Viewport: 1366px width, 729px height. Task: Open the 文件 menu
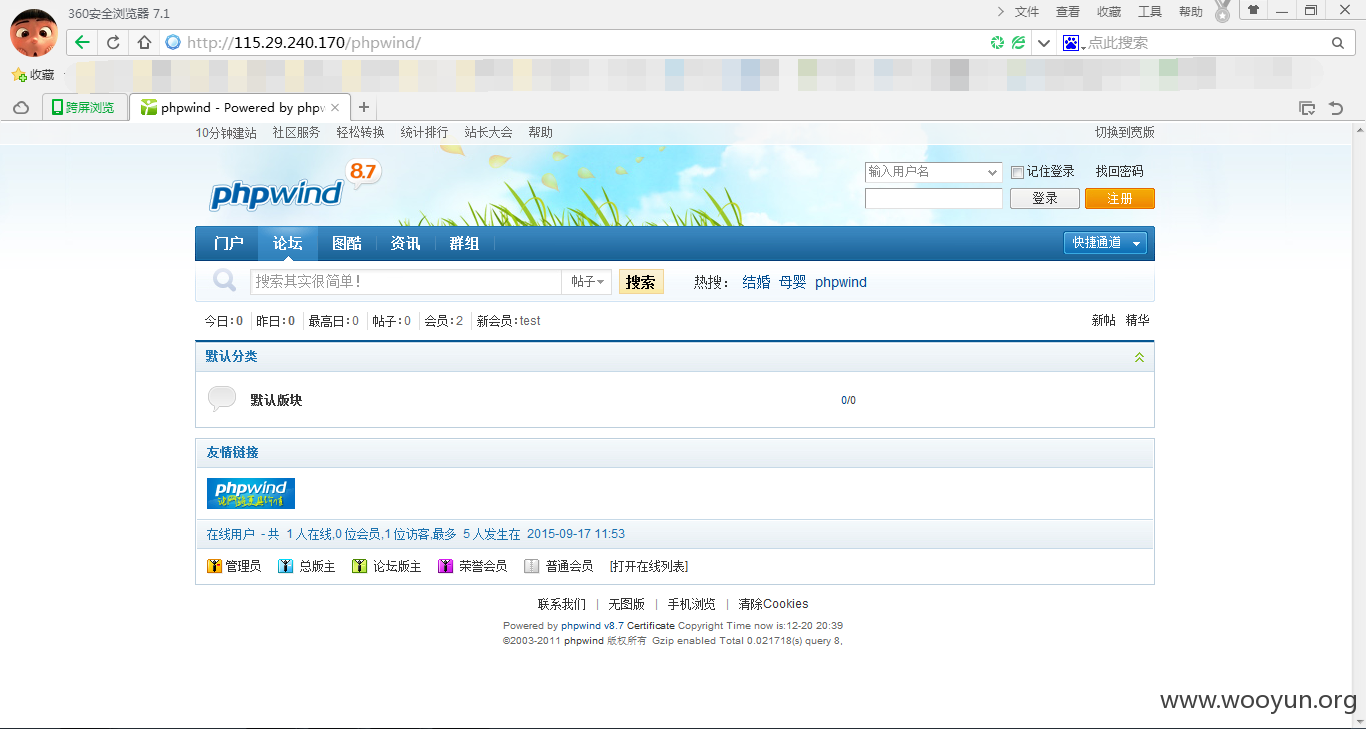tap(1027, 12)
